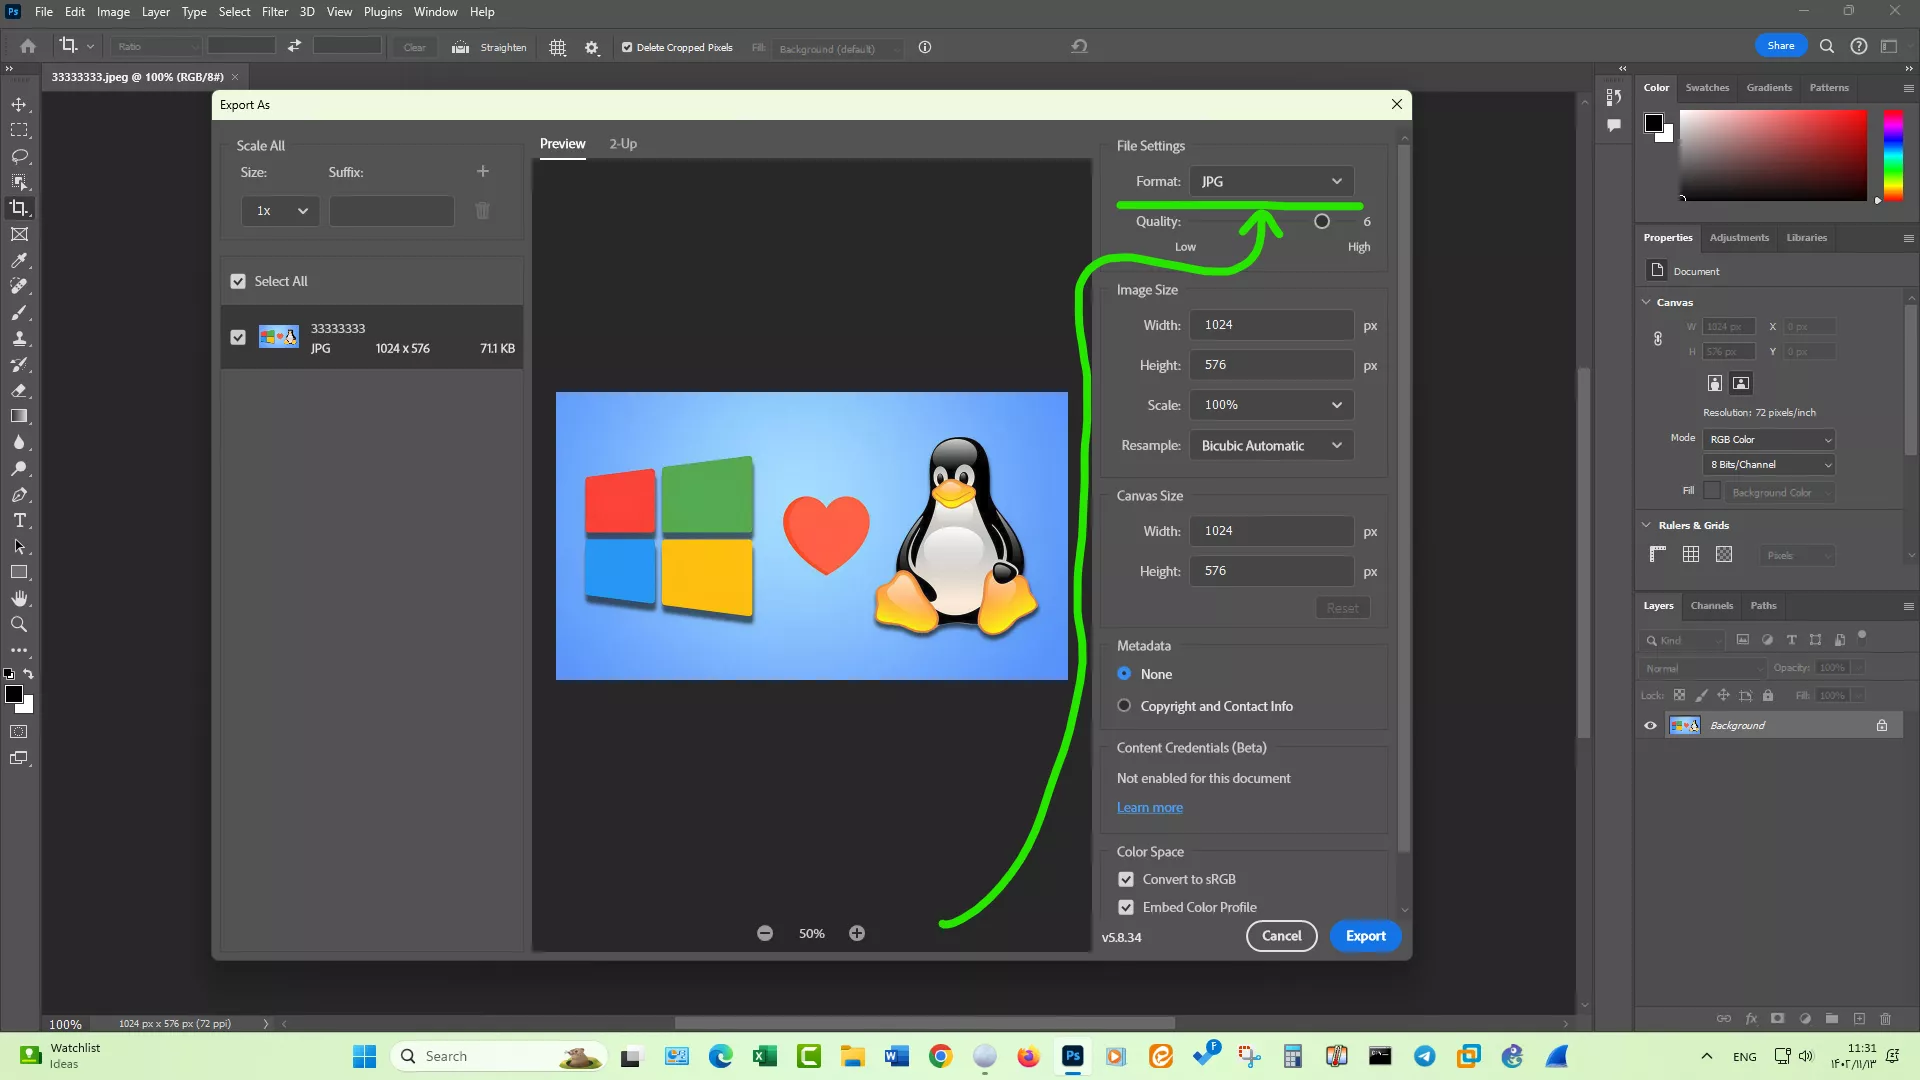
Task: Toggle Embed Color Profile checkbox
Action: [x=1126, y=907]
